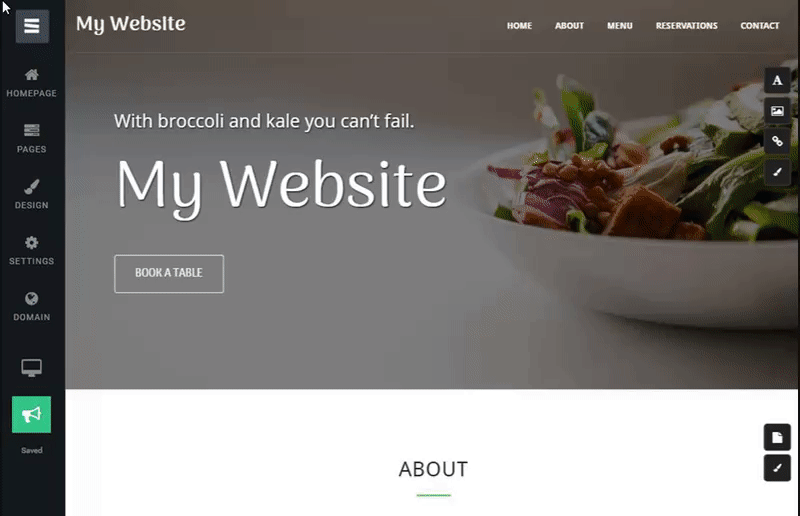Screen dimensions: 800x516
Task: Select MENU in the site navigation
Action: pos(620,26)
